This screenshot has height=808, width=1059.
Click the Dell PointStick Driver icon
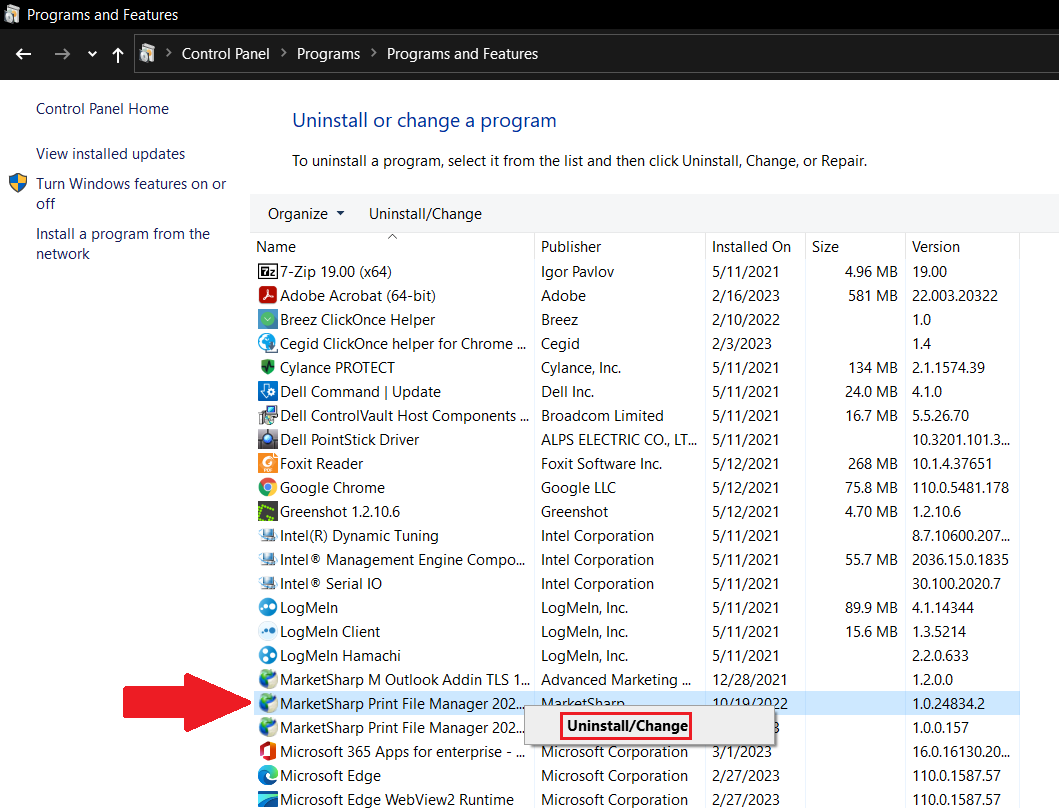(268, 439)
